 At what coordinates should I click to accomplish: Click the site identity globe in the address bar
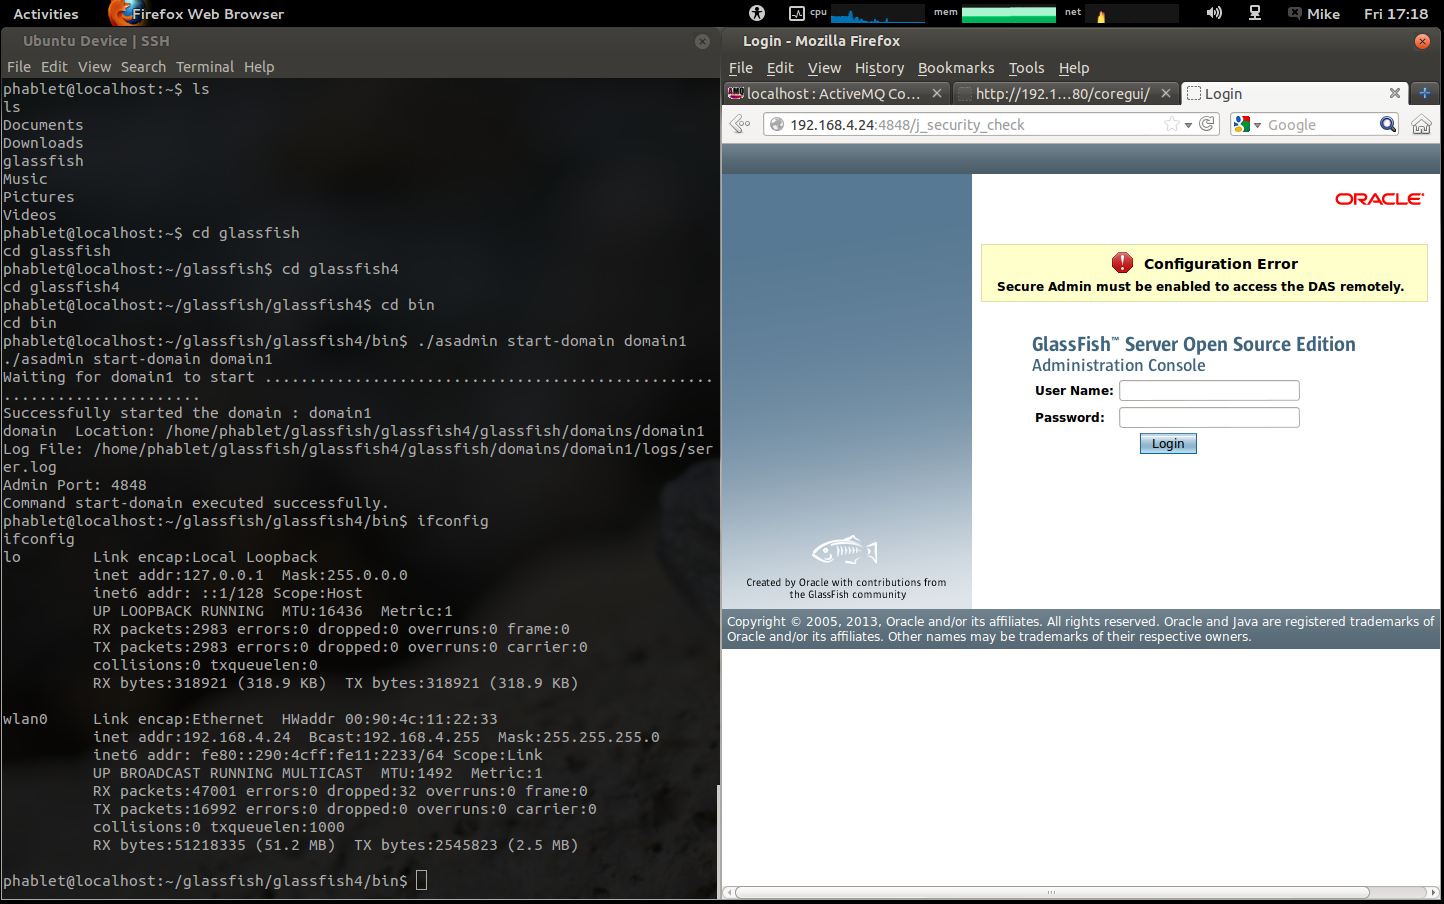(775, 124)
